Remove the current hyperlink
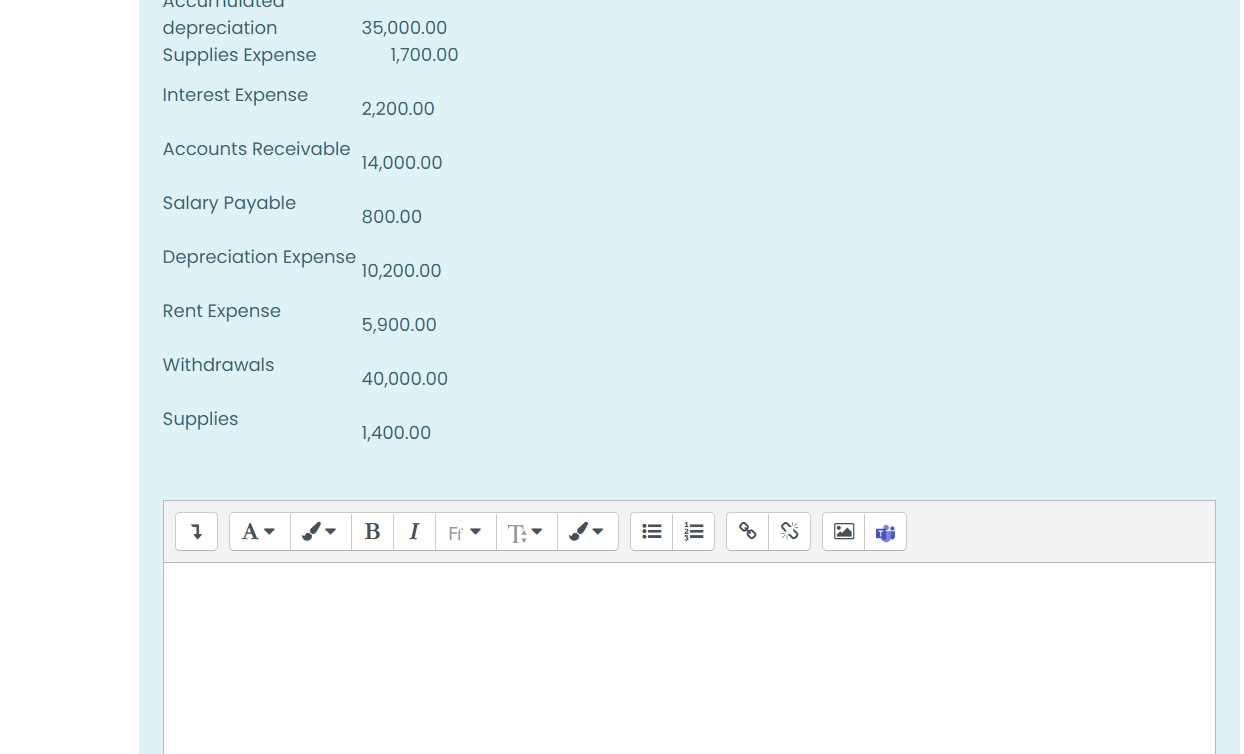Screen dimensions: 1244x754 click(x=789, y=531)
